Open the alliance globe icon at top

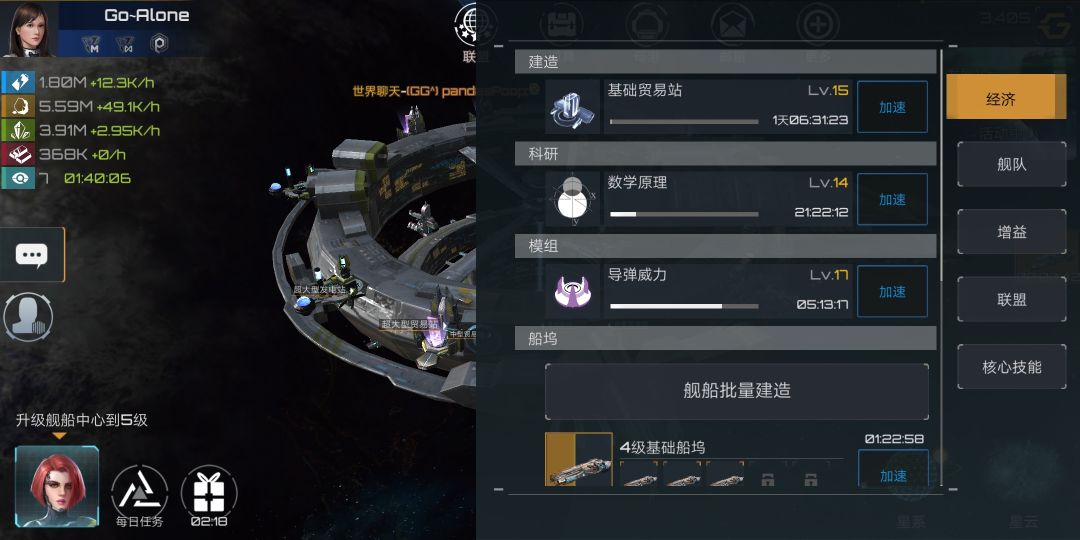[470, 23]
